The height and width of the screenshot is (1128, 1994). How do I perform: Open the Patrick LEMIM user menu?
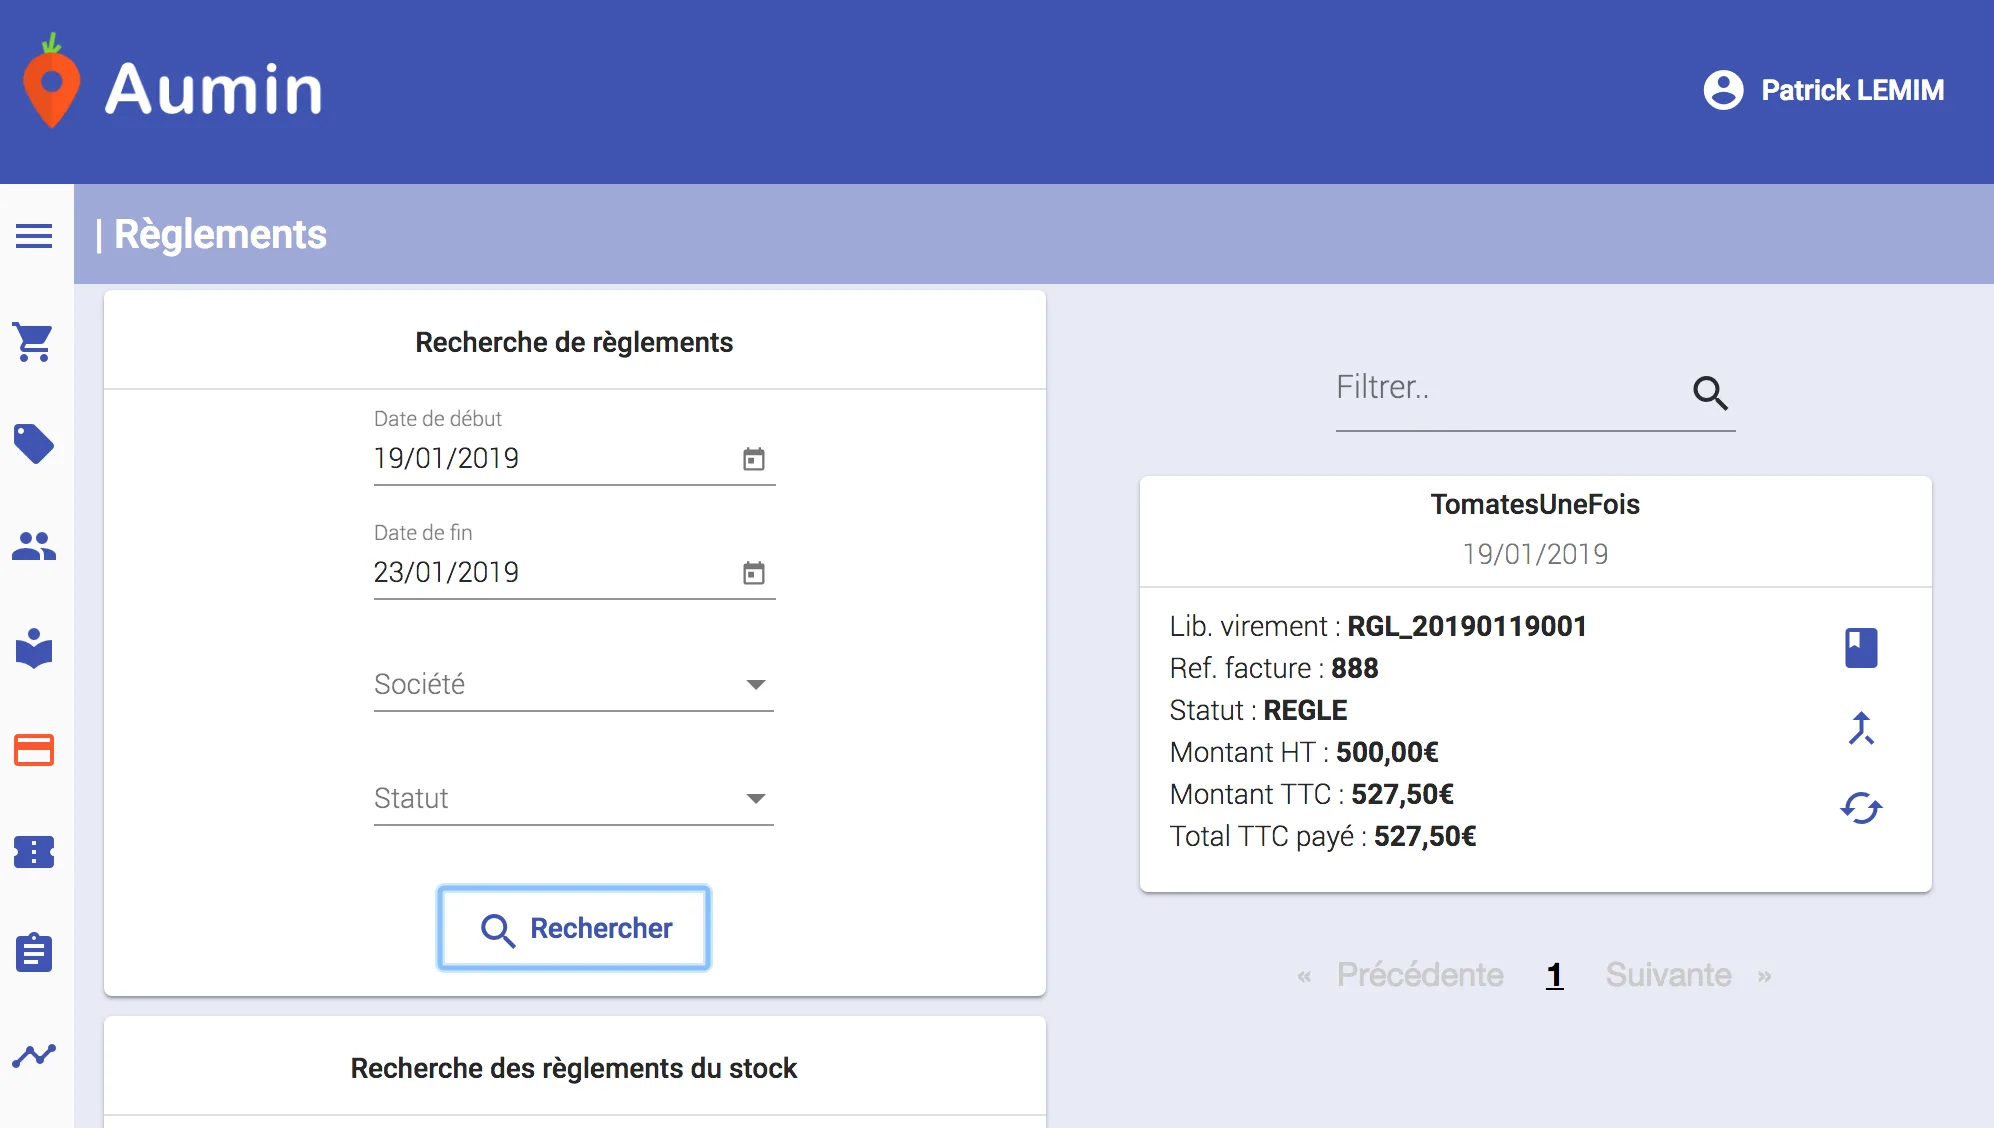point(1823,90)
